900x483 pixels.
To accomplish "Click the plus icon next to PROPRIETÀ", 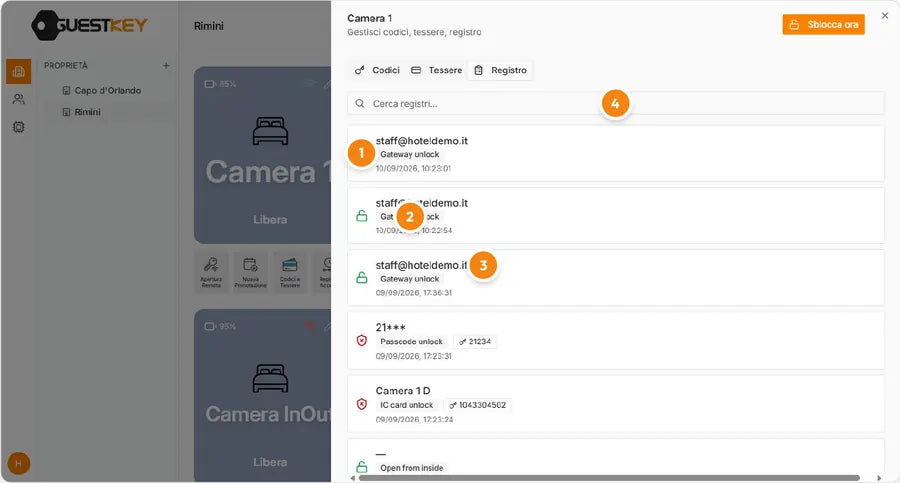I will click(166, 65).
